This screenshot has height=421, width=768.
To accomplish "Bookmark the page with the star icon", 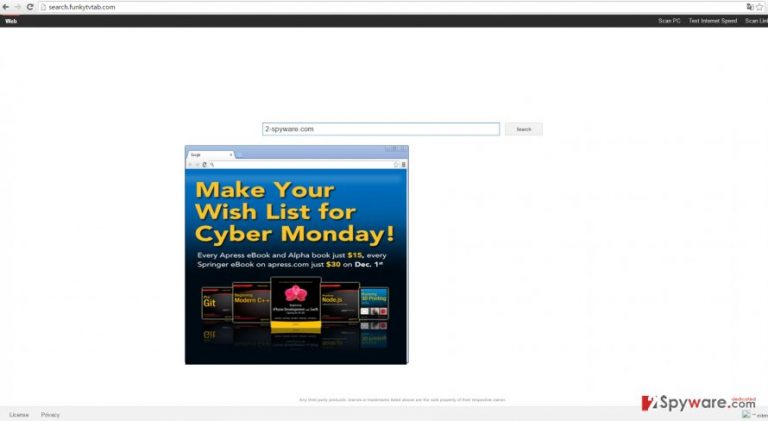I will [760, 7].
